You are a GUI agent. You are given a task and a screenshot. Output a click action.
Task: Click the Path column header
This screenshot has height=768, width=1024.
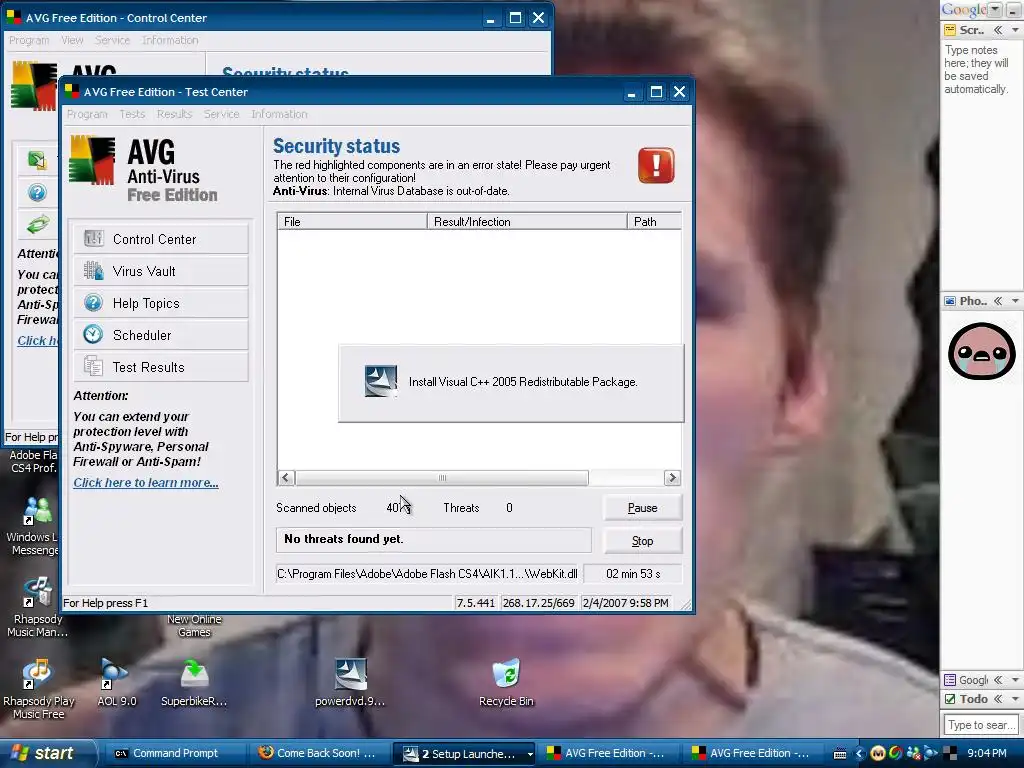pyautogui.click(x=654, y=221)
